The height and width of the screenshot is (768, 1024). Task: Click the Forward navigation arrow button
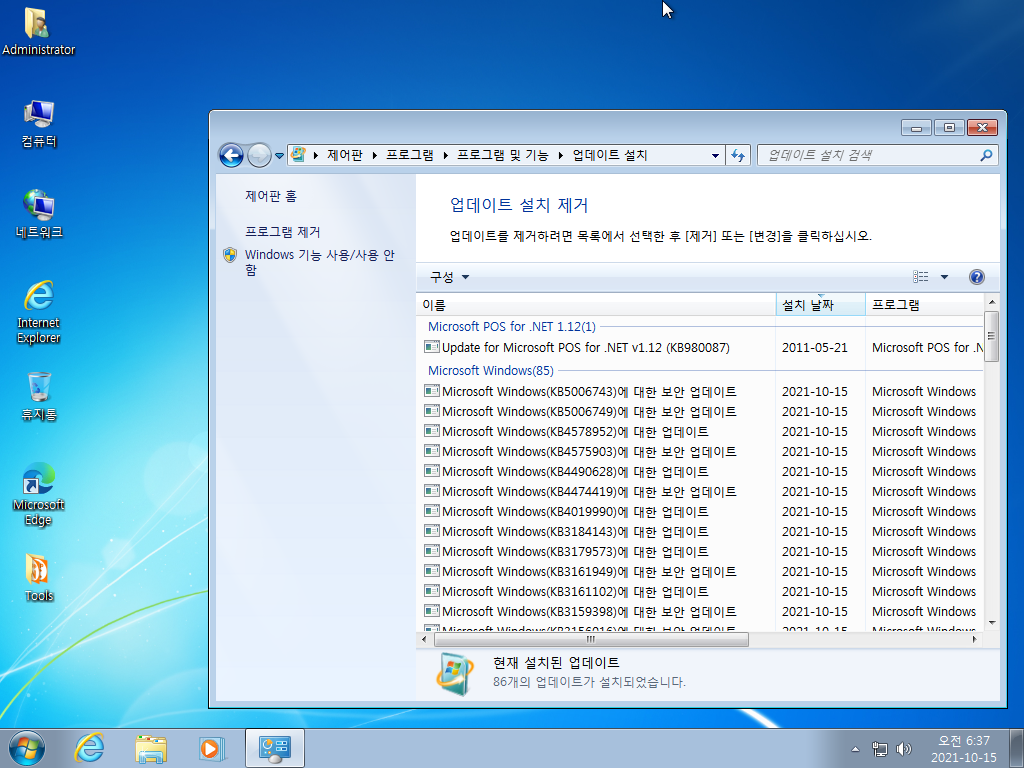pos(259,155)
